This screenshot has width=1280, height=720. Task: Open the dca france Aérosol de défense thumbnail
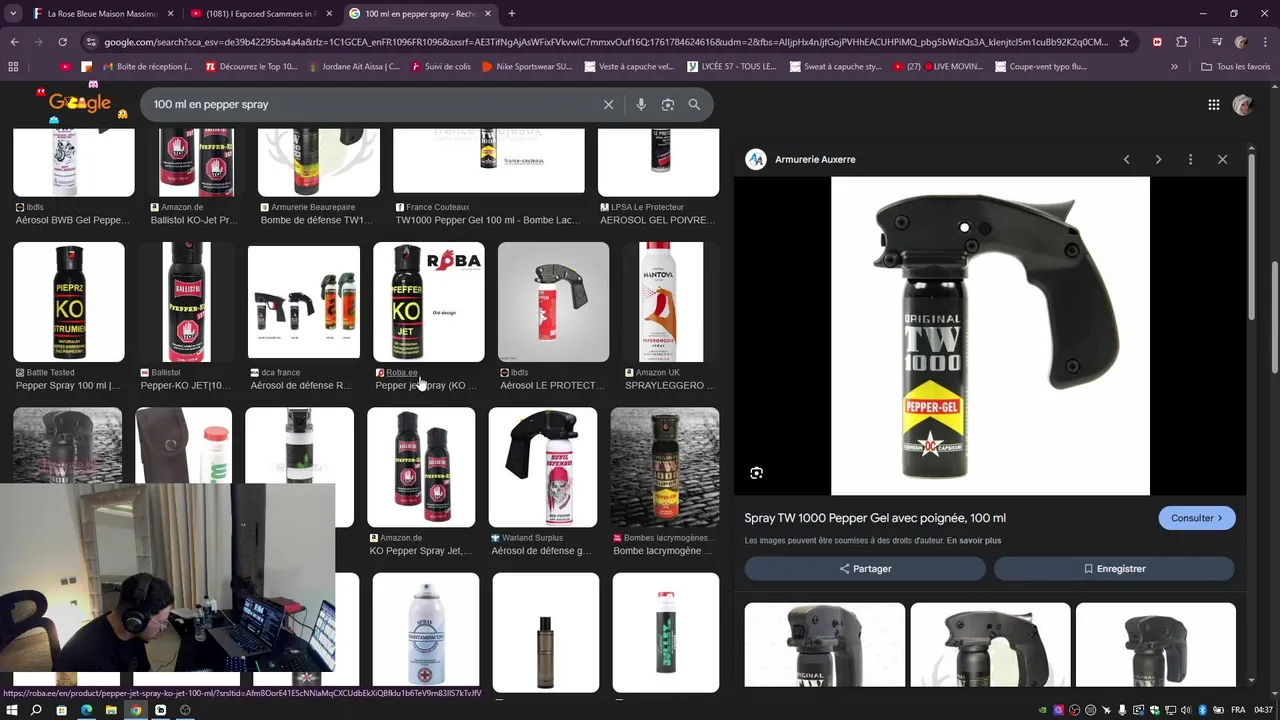[x=304, y=302]
